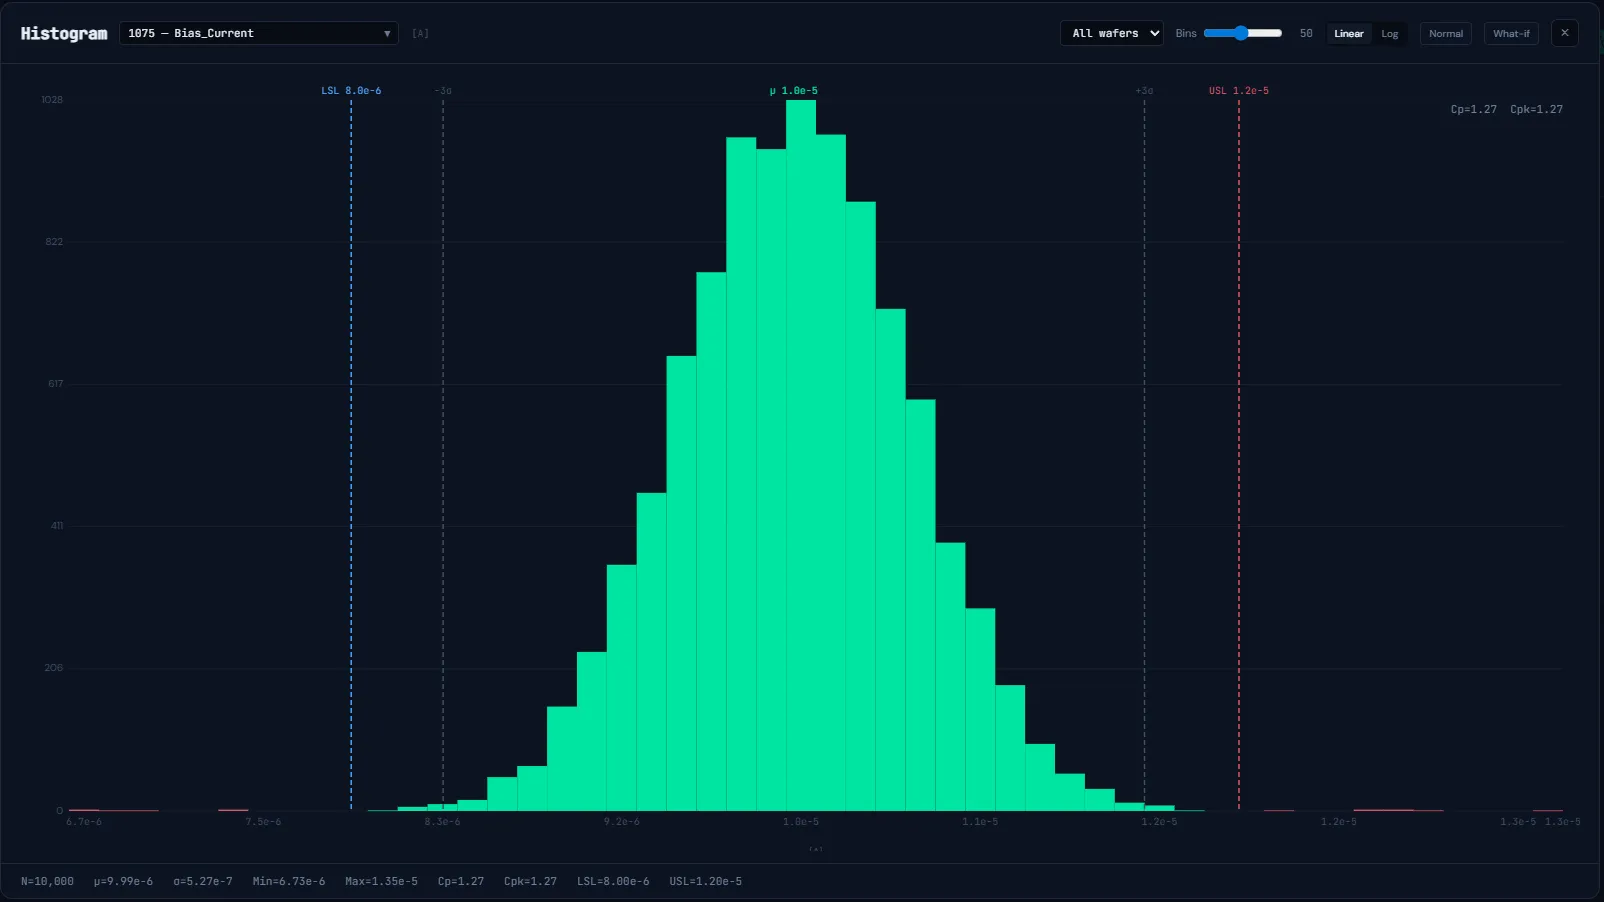Click the [A] unit indicator icon
The image size is (1604, 902).
tap(421, 33)
